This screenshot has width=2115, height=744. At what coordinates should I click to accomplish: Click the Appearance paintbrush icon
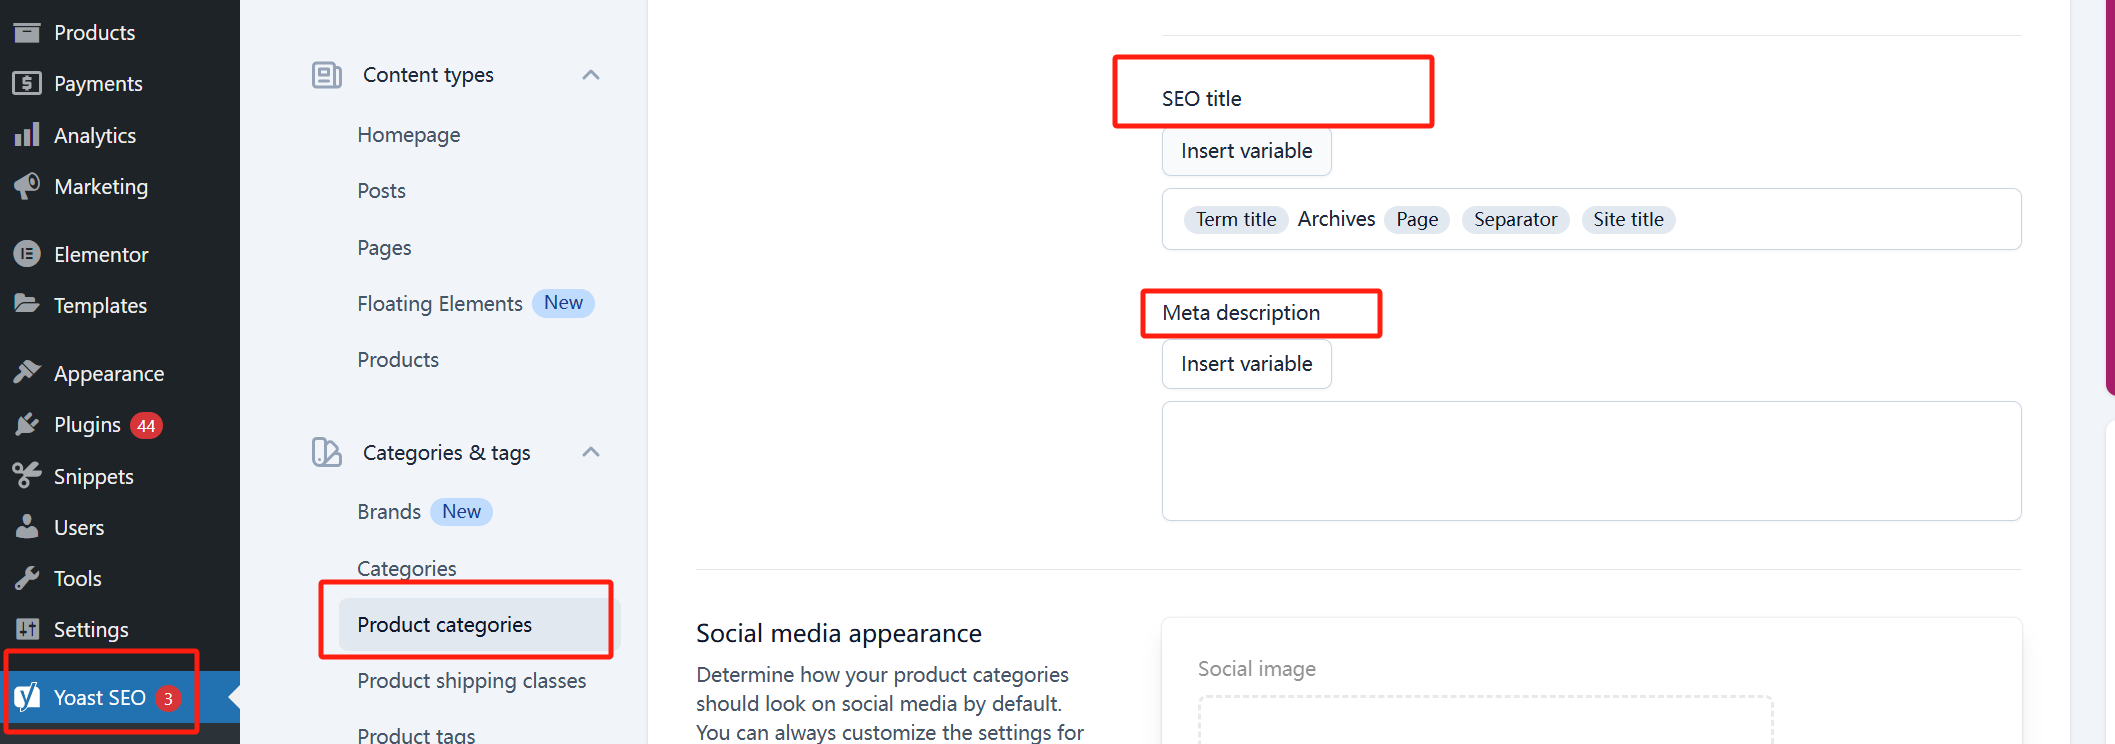pyautogui.click(x=27, y=373)
